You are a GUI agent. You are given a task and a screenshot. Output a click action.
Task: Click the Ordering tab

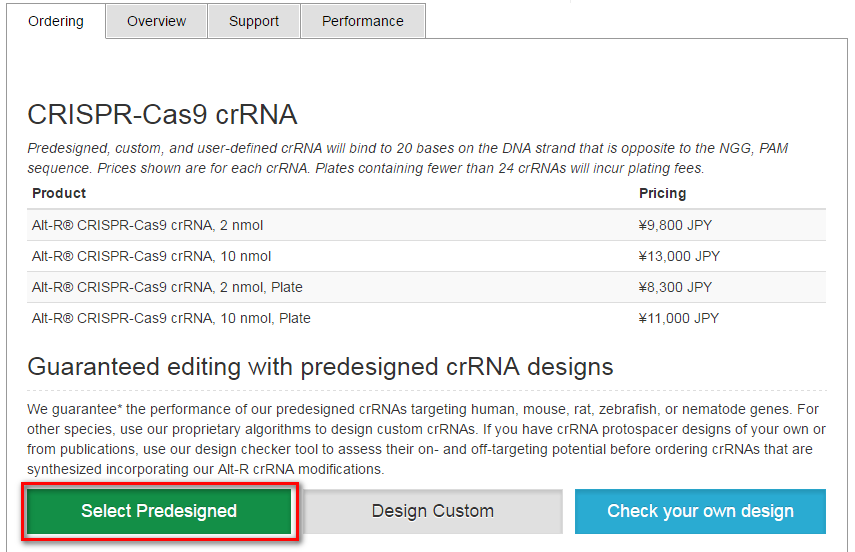56,21
